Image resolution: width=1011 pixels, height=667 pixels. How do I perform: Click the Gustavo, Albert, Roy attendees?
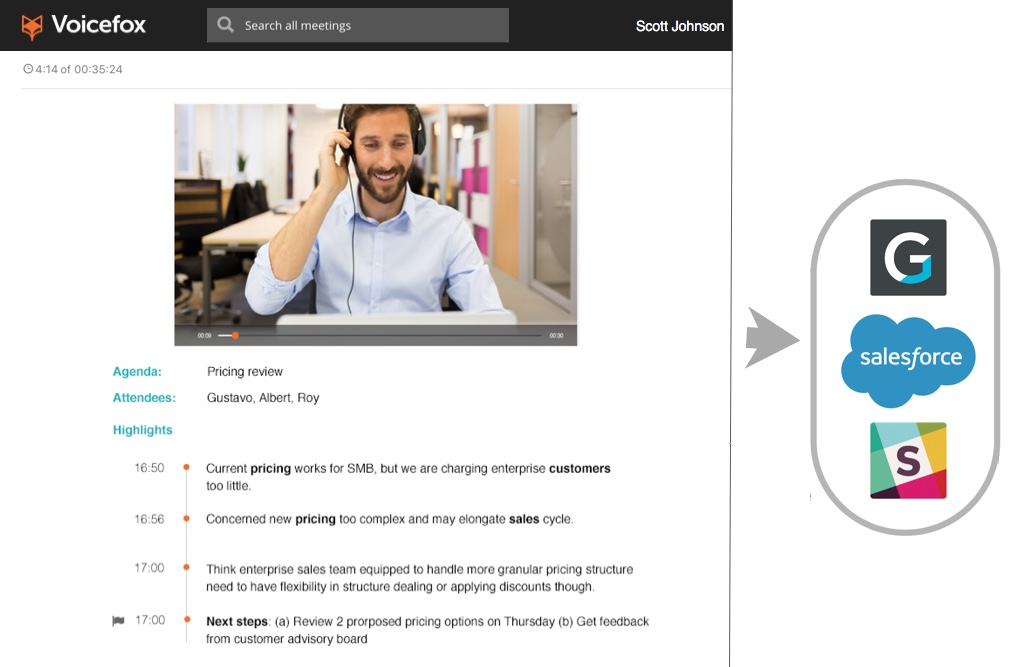tap(263, 397)
